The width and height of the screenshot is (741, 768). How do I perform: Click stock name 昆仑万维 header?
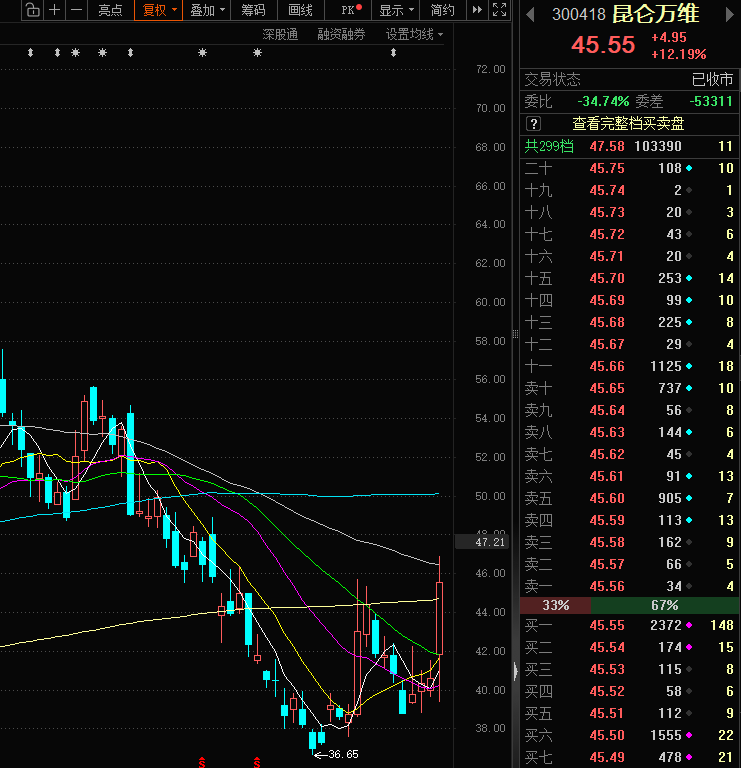[x=656, y=14]
